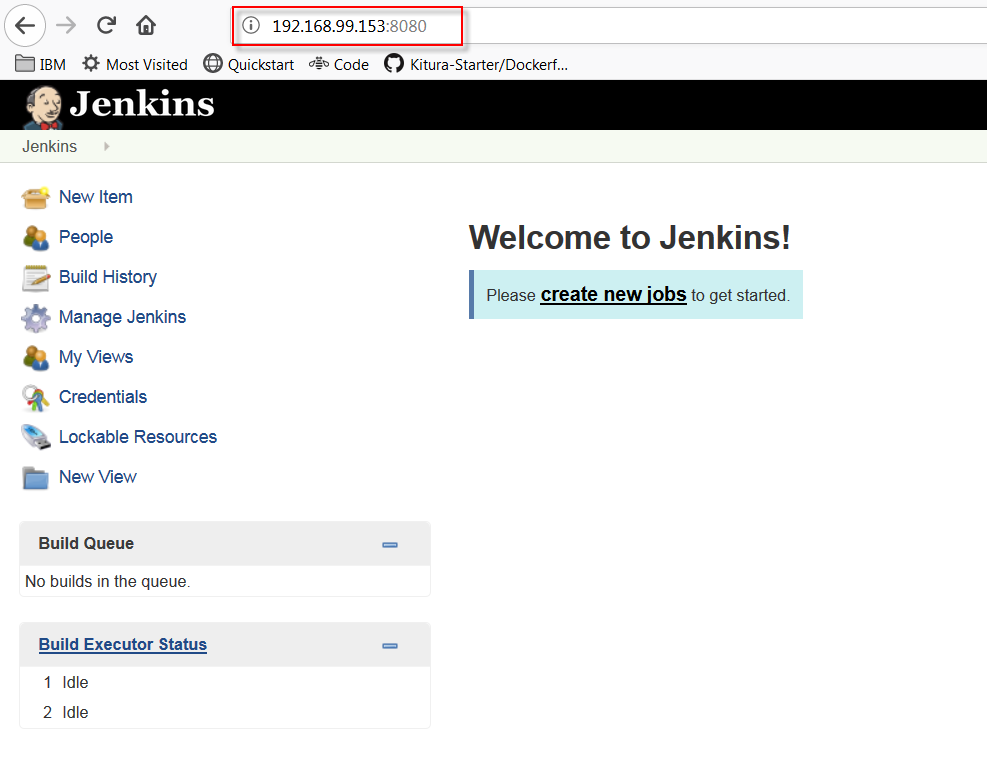Click the Jenkins breadcrumb link
Screen dimensions: 987x762
point(50,147)
